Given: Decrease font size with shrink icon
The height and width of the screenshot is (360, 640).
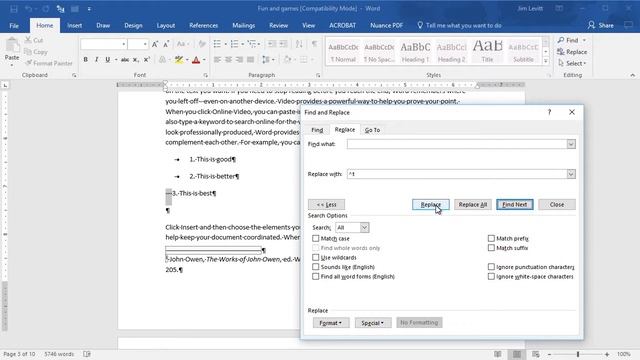Looking at the screenshot, I should point(166,44).
